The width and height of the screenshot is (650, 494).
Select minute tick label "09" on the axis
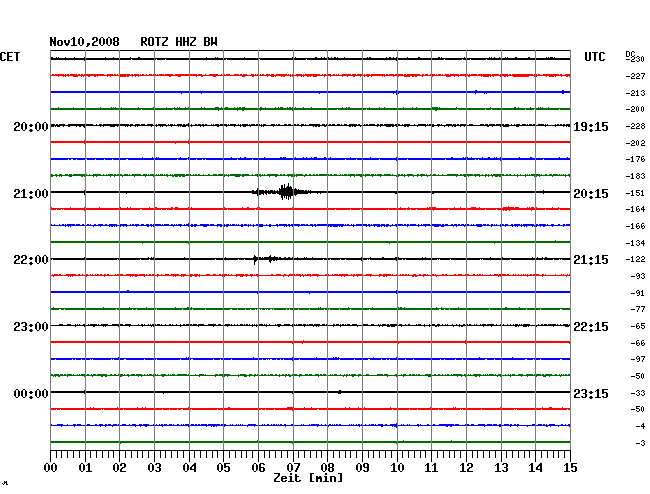(x=362, y=468)
